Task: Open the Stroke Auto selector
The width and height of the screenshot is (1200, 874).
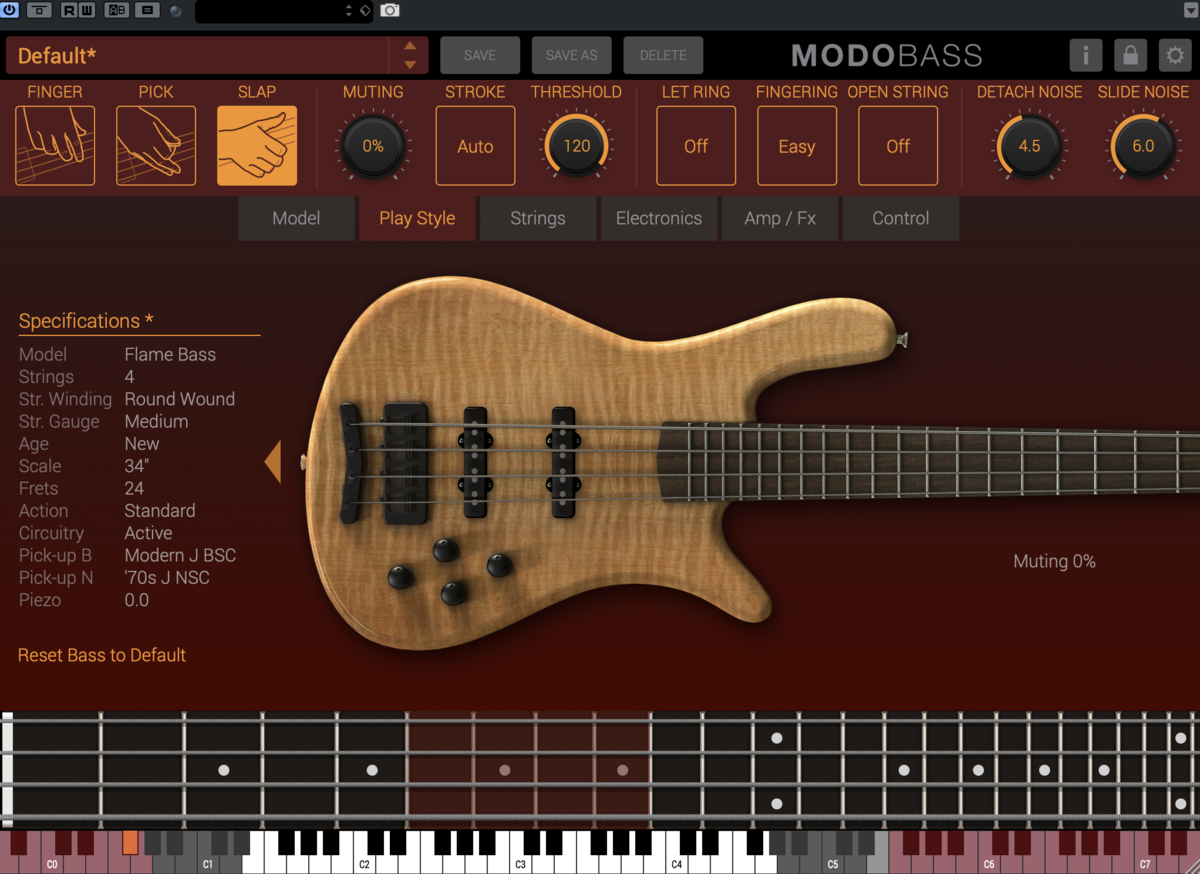Action: (475, 146)
